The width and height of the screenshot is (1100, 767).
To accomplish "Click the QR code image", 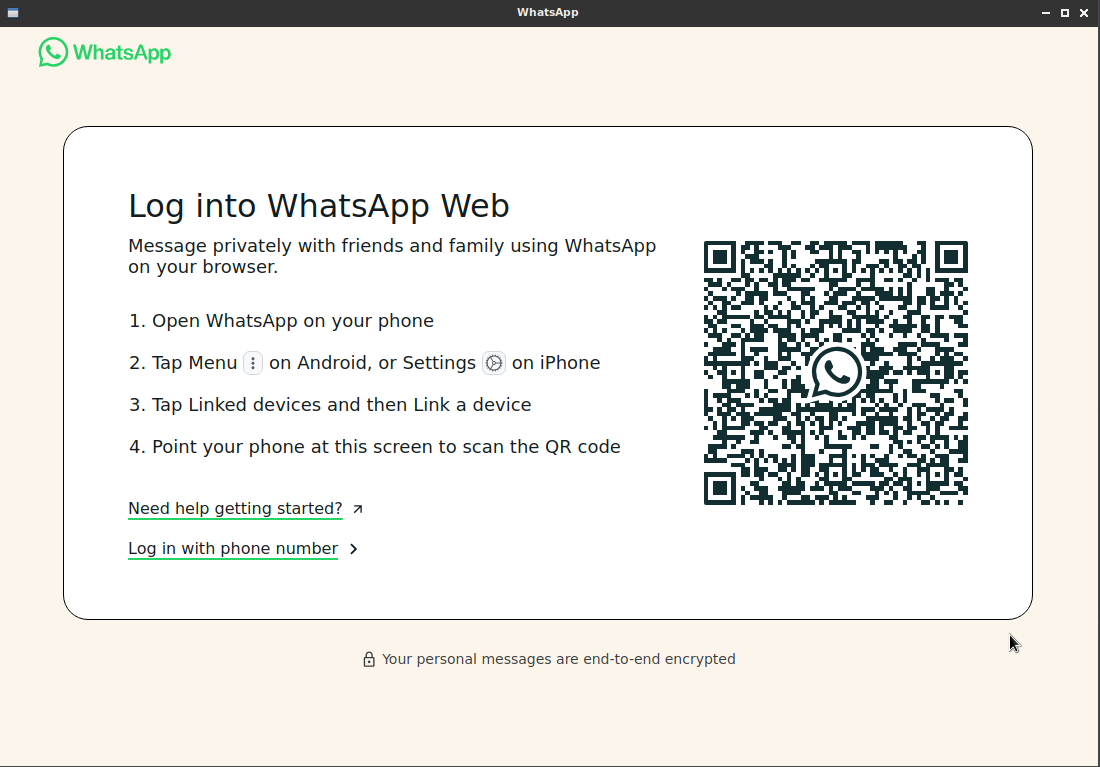I will point(836,373).
